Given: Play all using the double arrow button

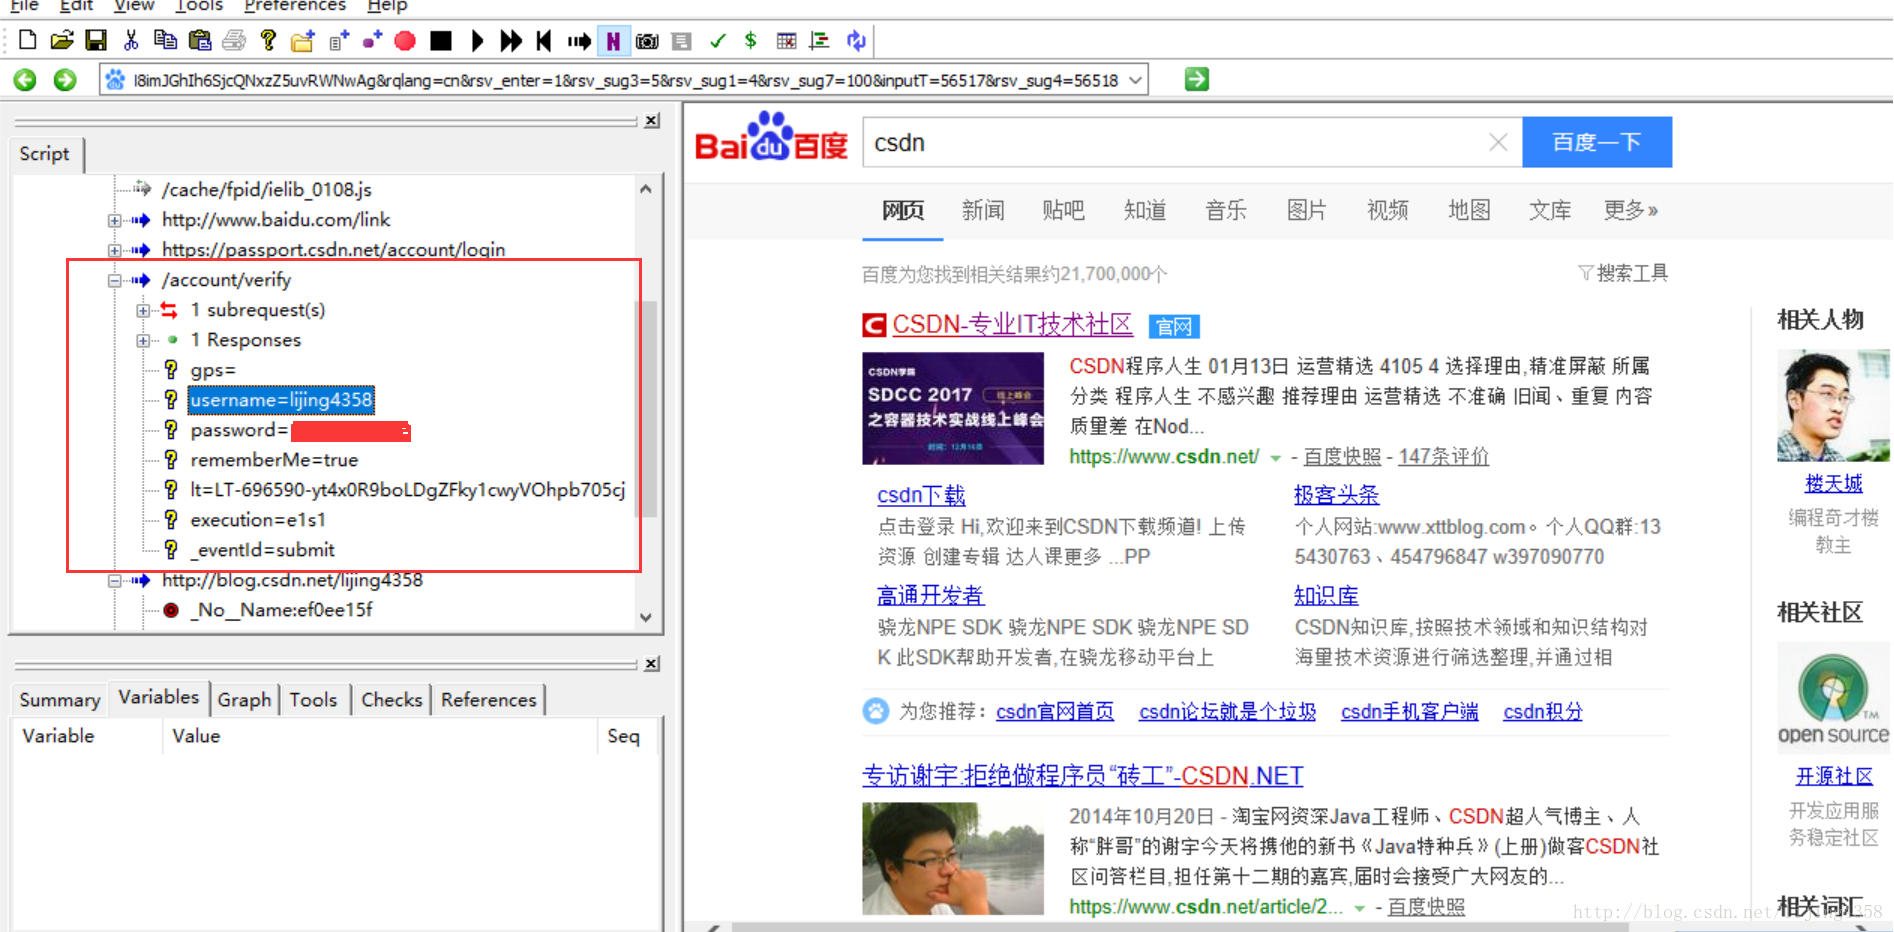Looking at the screenshot, I should 510,40.
